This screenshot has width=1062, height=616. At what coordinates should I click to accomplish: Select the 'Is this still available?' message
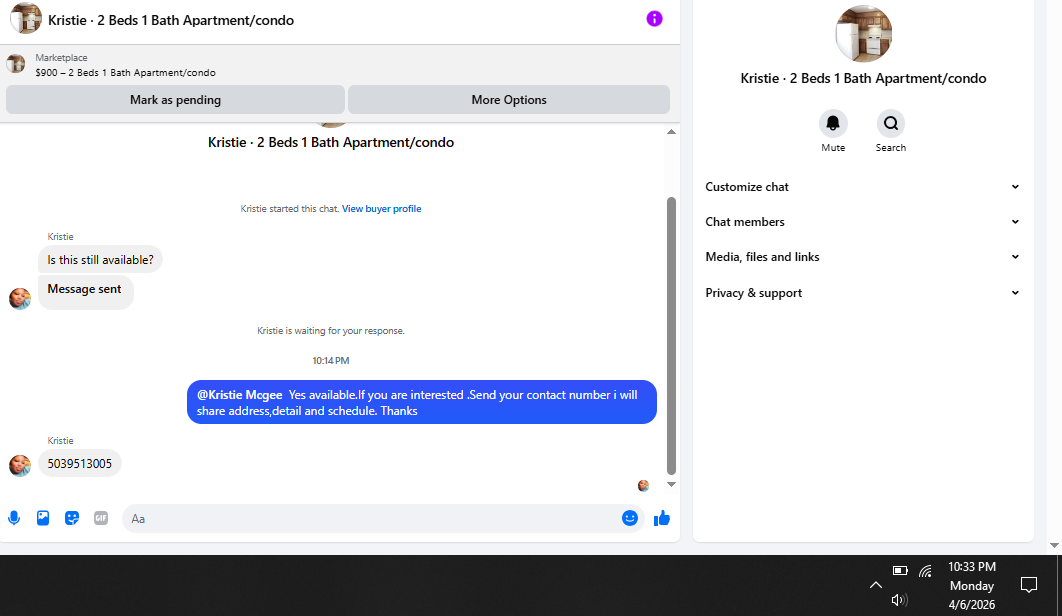tap(100, 260)
